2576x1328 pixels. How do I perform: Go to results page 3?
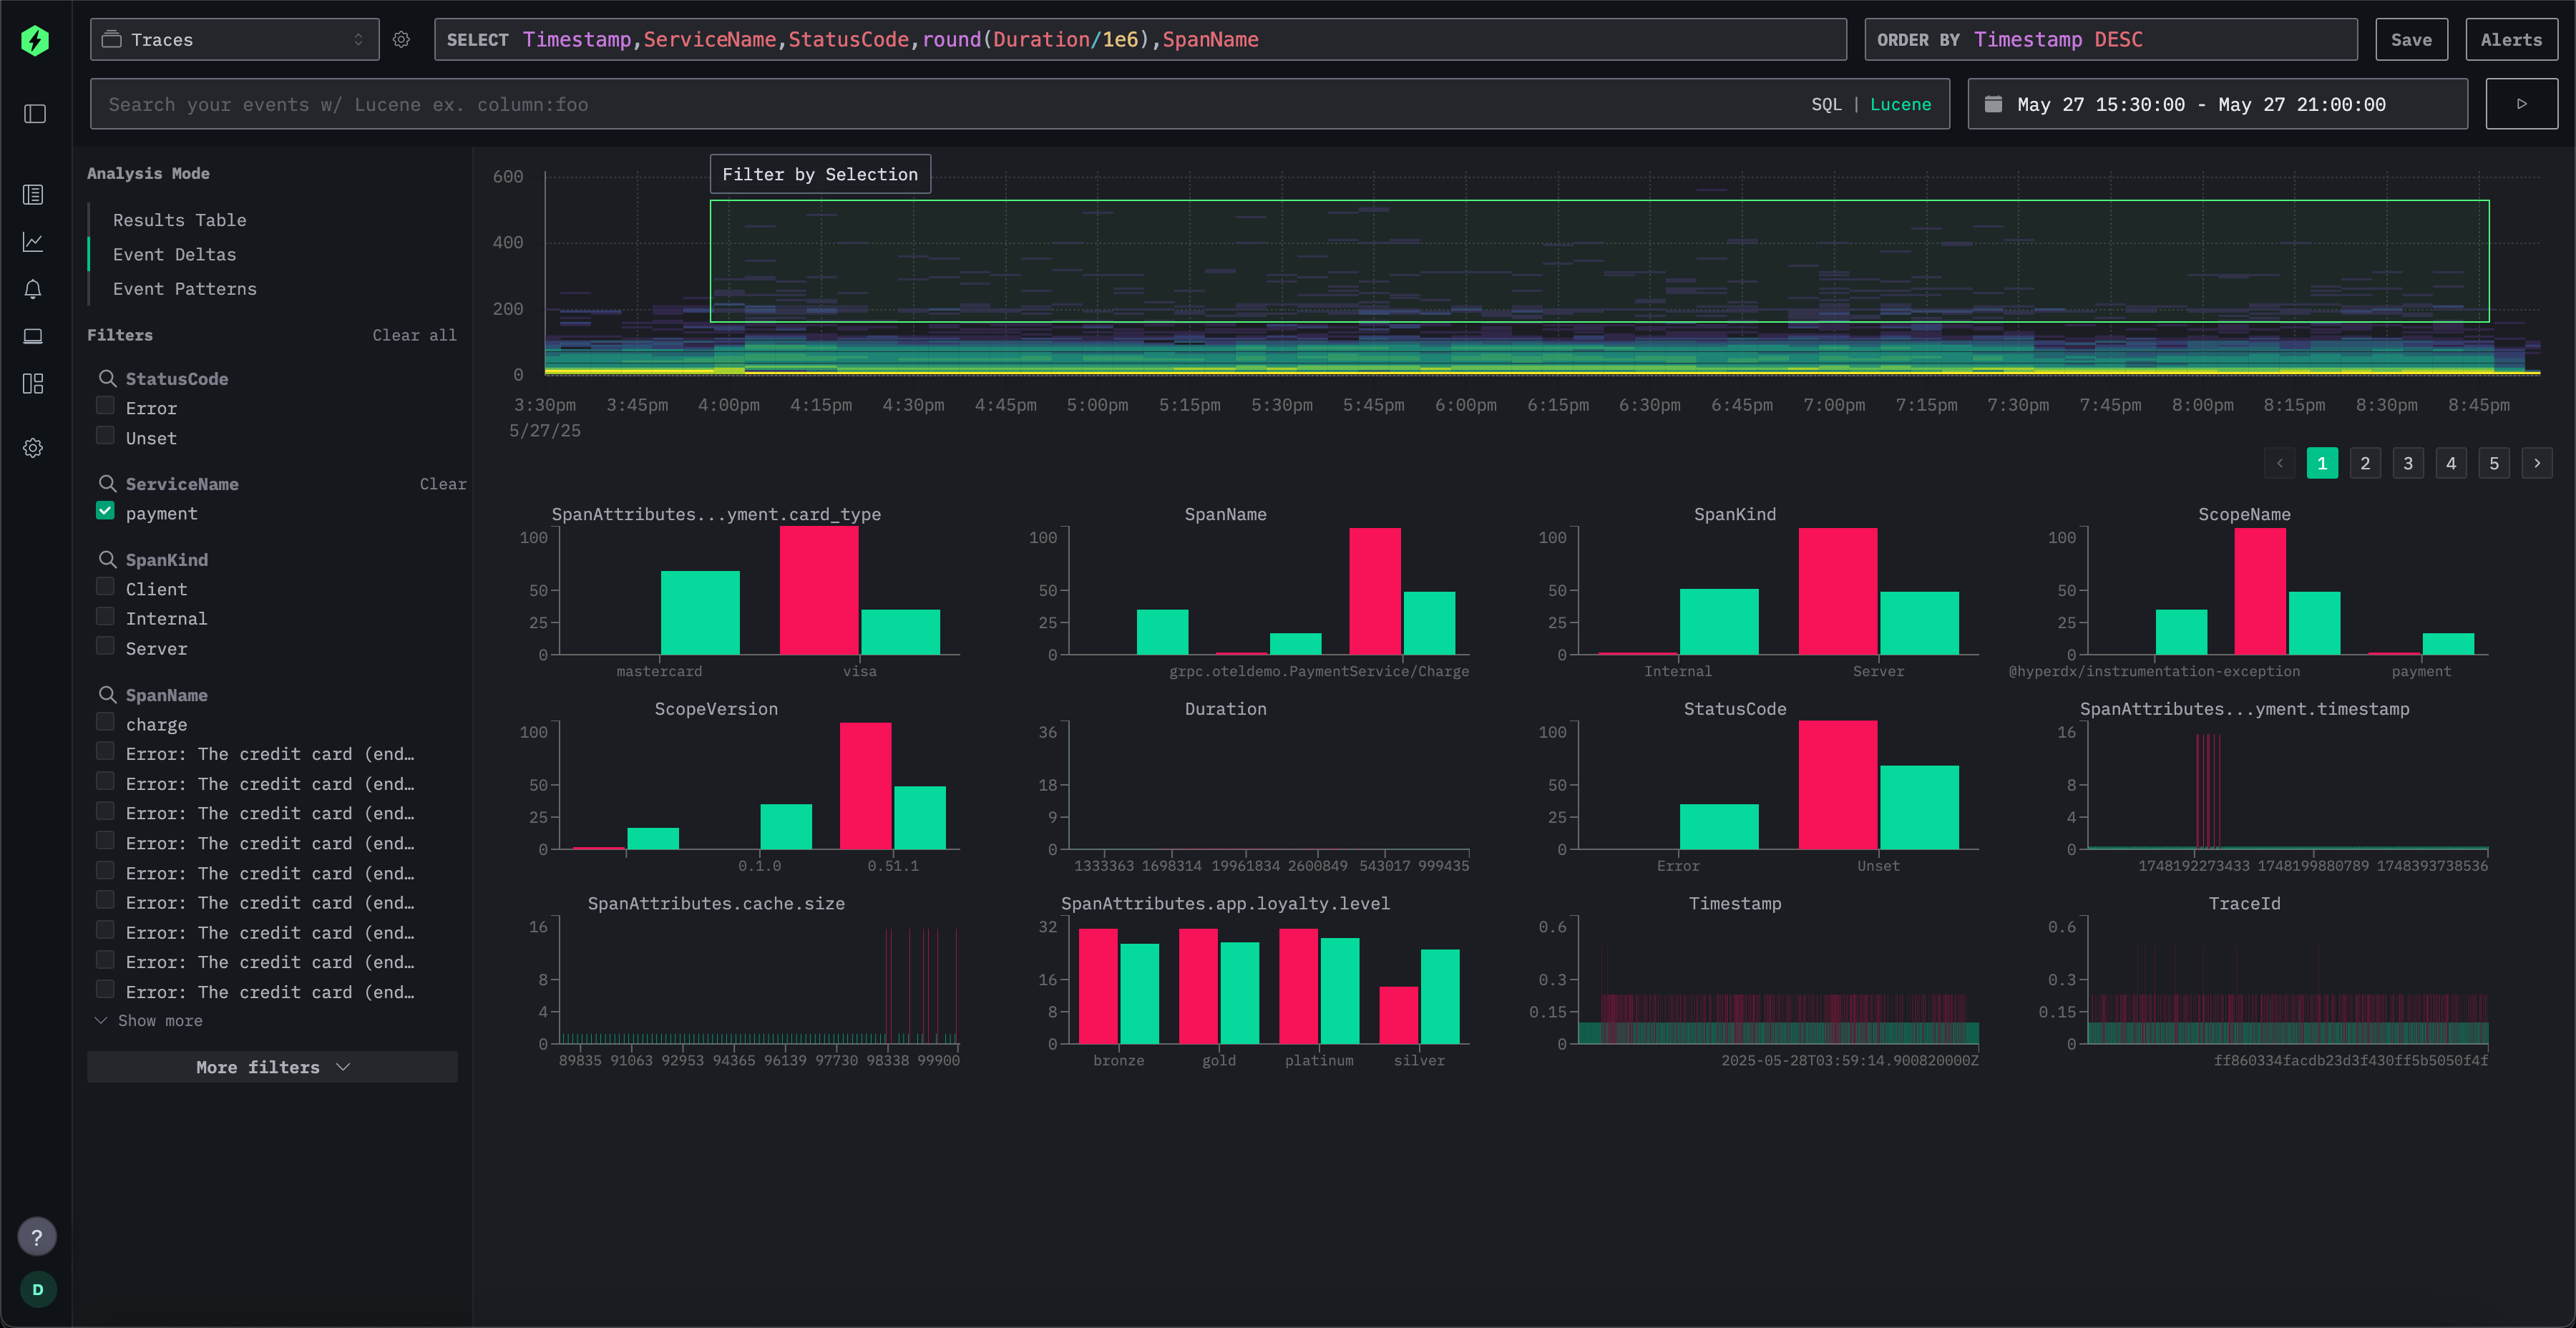[2408, 462]
